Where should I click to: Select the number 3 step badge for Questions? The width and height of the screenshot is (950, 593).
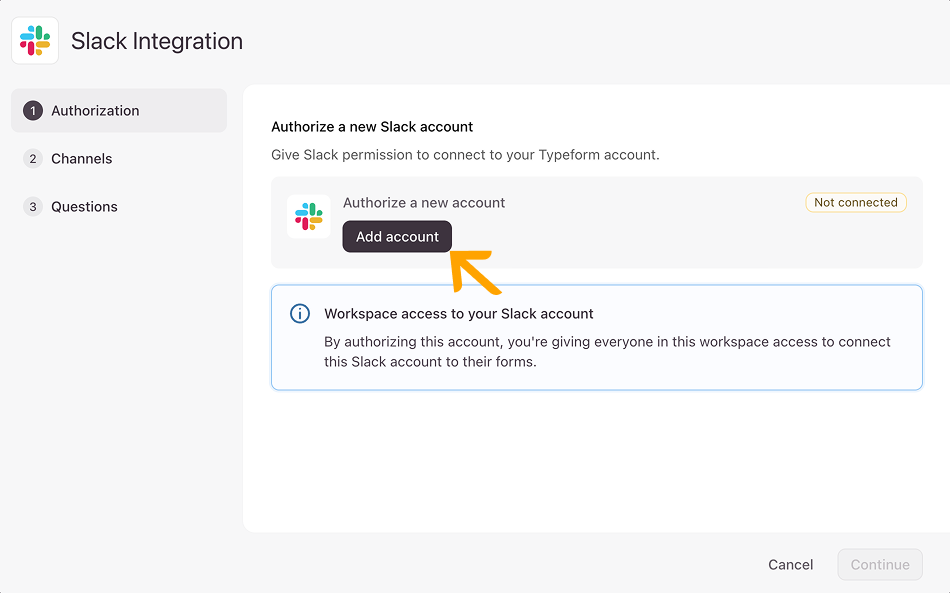[33, 207]
